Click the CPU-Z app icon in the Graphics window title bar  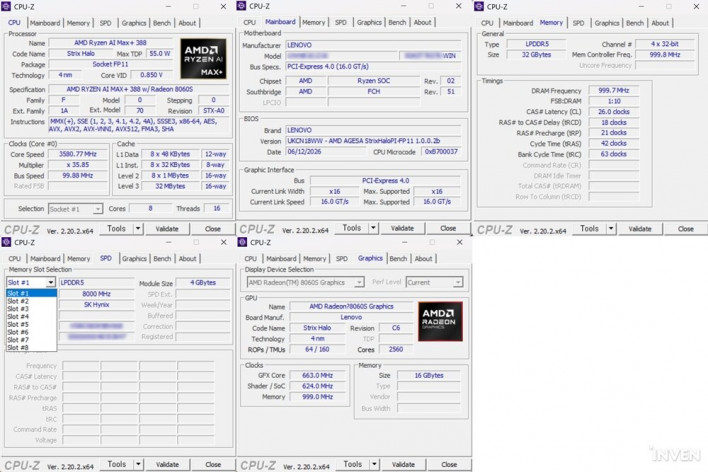242,242
